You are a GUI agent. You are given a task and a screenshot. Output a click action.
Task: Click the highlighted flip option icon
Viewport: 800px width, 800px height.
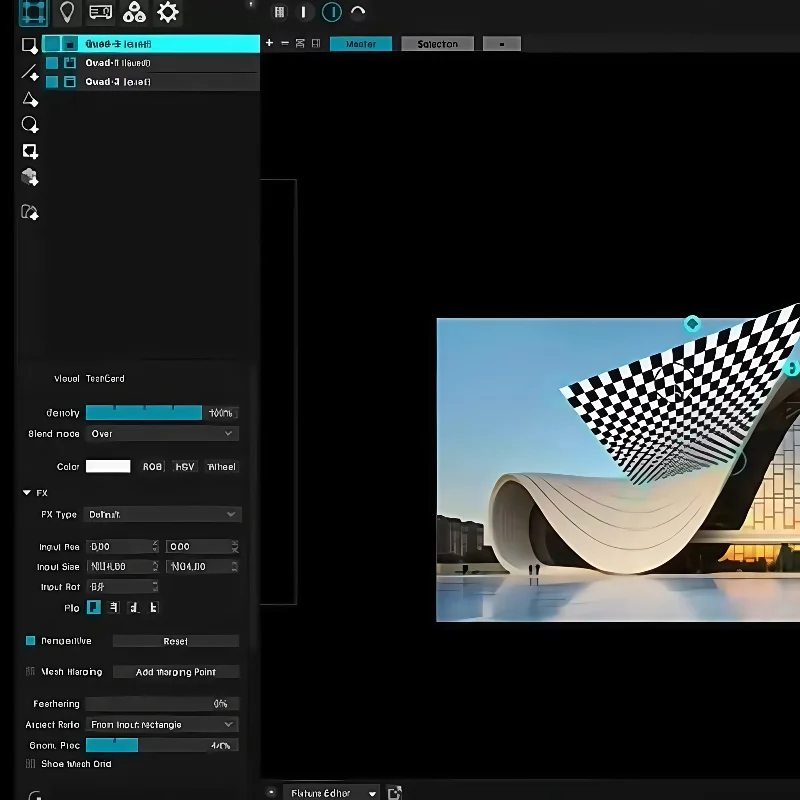[94, 607]
